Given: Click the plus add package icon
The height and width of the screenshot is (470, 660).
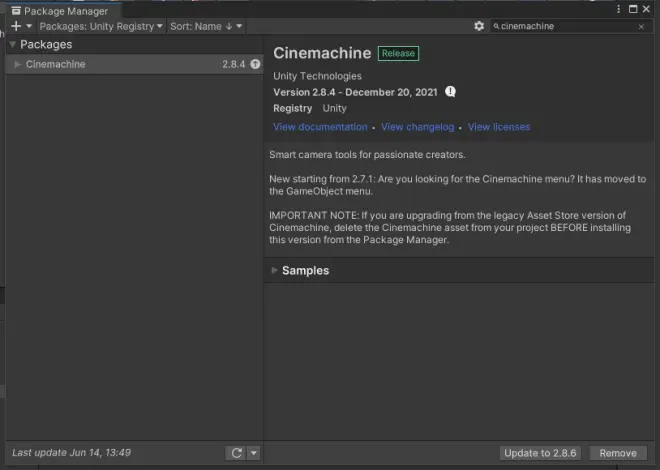Looking at the screenshot, I should pos(16,26).
